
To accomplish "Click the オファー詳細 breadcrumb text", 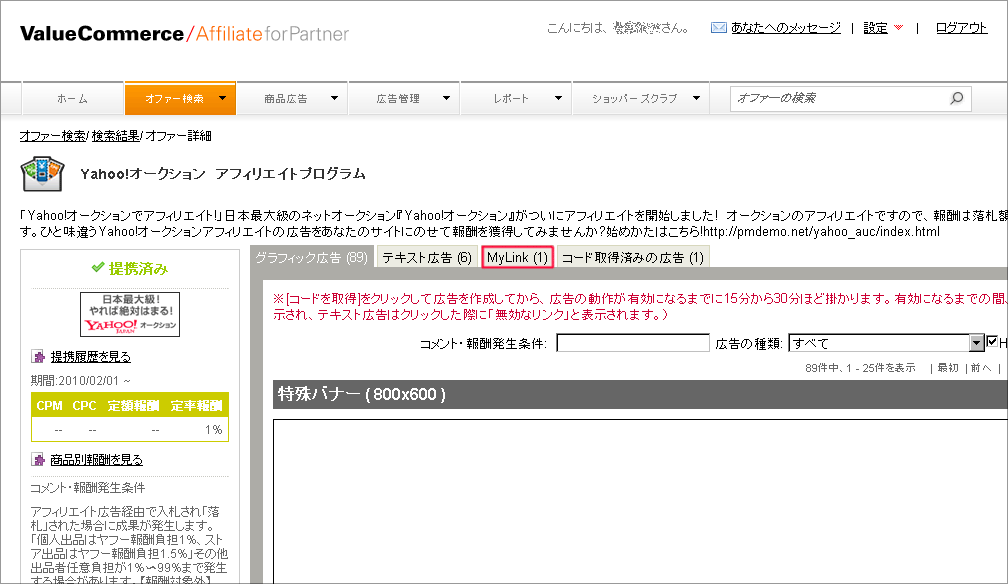I will pyautogui.click(x=179, y=136).
